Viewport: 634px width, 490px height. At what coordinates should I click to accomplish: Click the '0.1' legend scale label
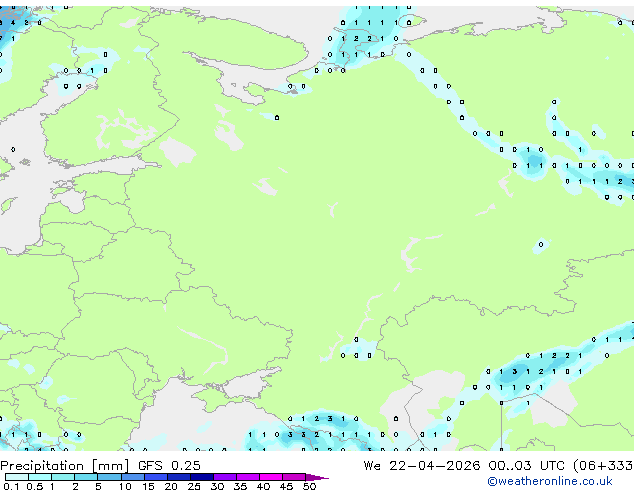click(x=11, y=486)
